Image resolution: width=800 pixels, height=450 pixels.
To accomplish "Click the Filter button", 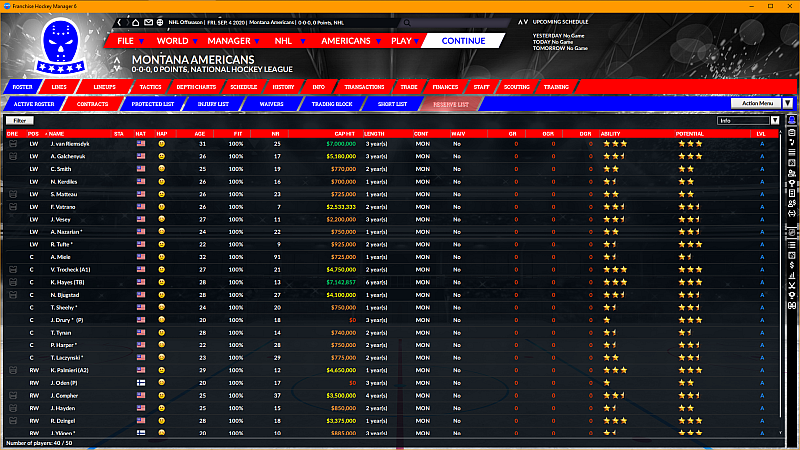I will pyautogui.click(x=18, y=120).
